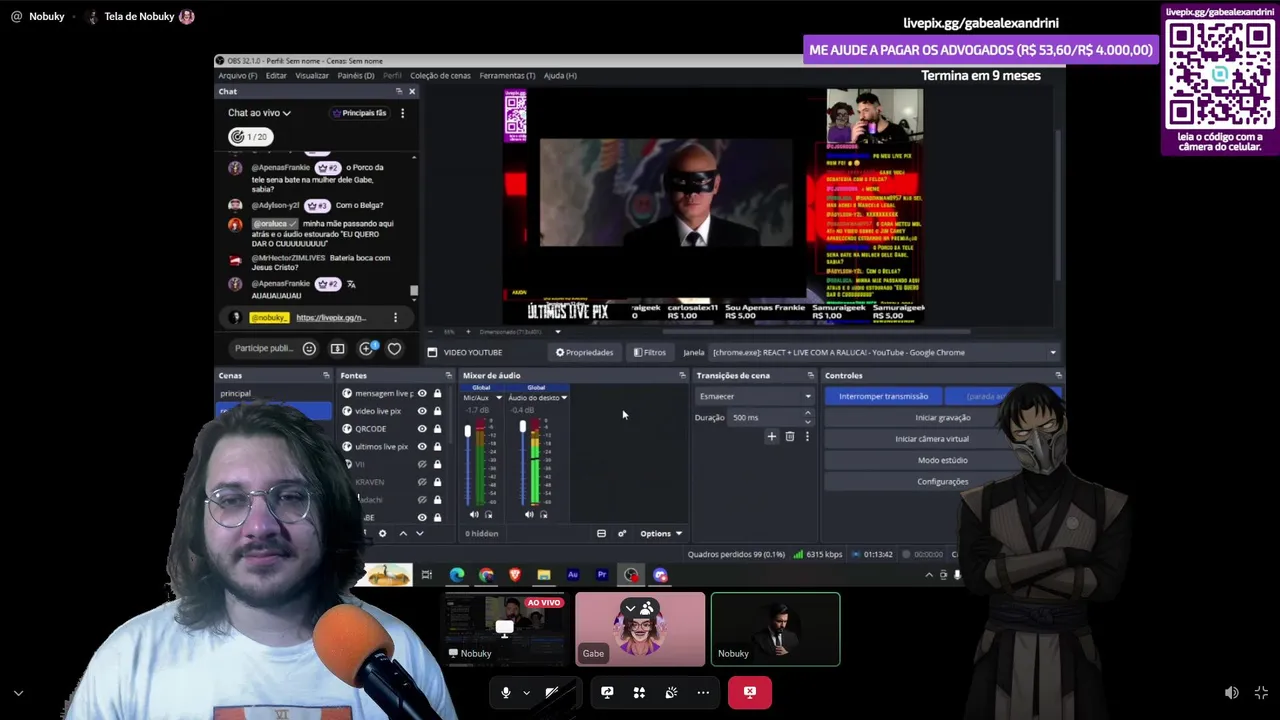Image resolution: width=1280 pixels, height=720 pixels.
Task: Open the Áudio do desktop channel dropdown
Action: [564, 398]
